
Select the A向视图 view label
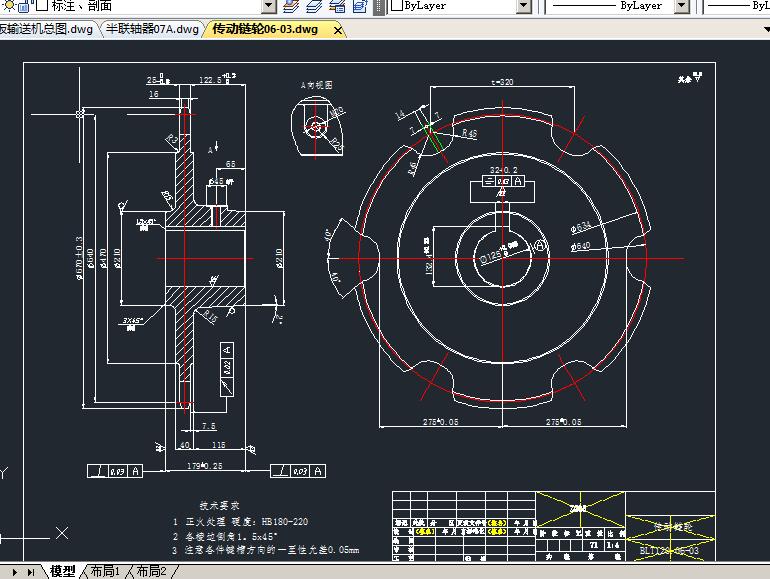[x=317, y=85]
